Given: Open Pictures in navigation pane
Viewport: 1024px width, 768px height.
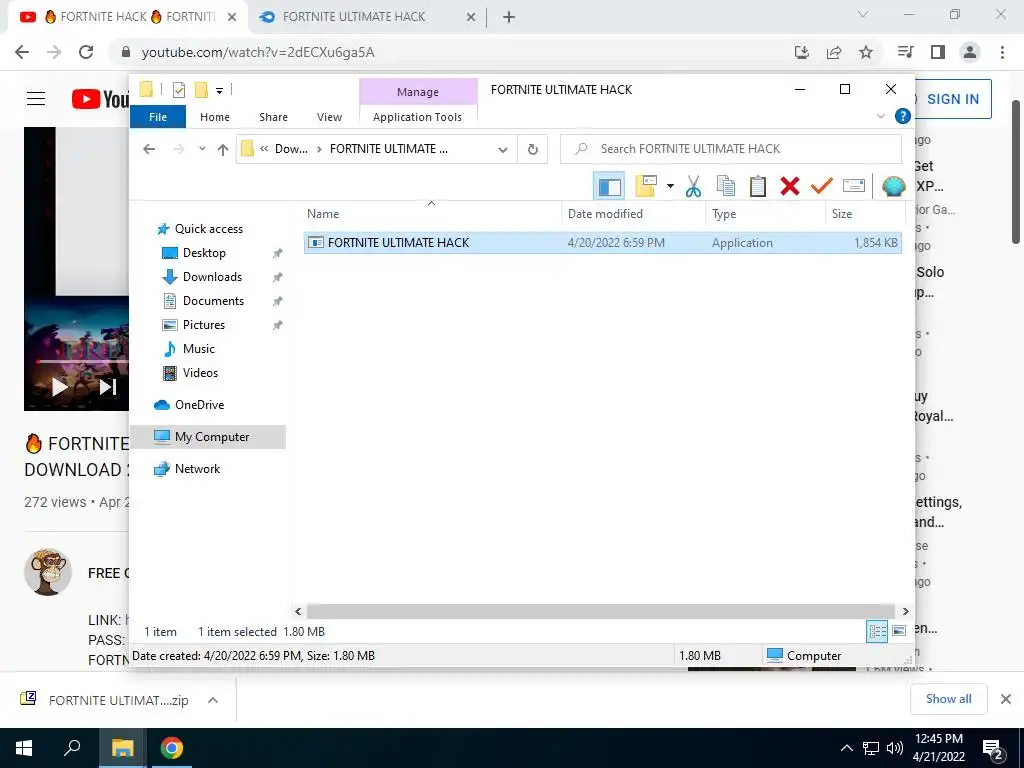Looking at the screenshot, I should 204,325.
